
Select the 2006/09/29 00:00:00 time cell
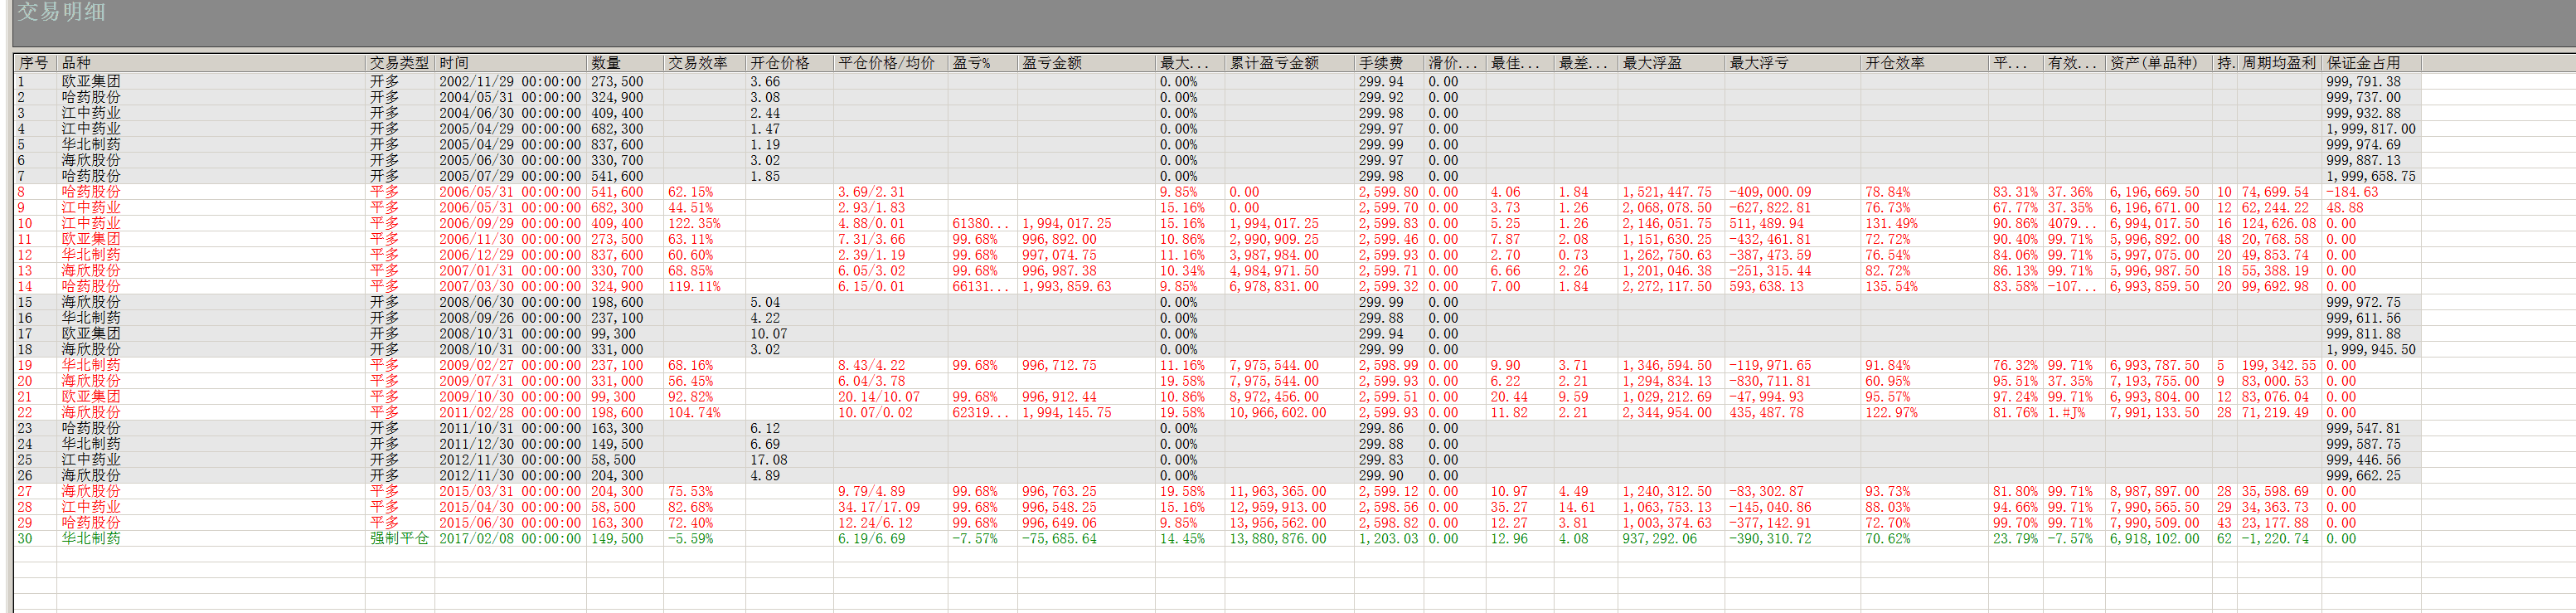pyautogui.click(x=510, y=224)
